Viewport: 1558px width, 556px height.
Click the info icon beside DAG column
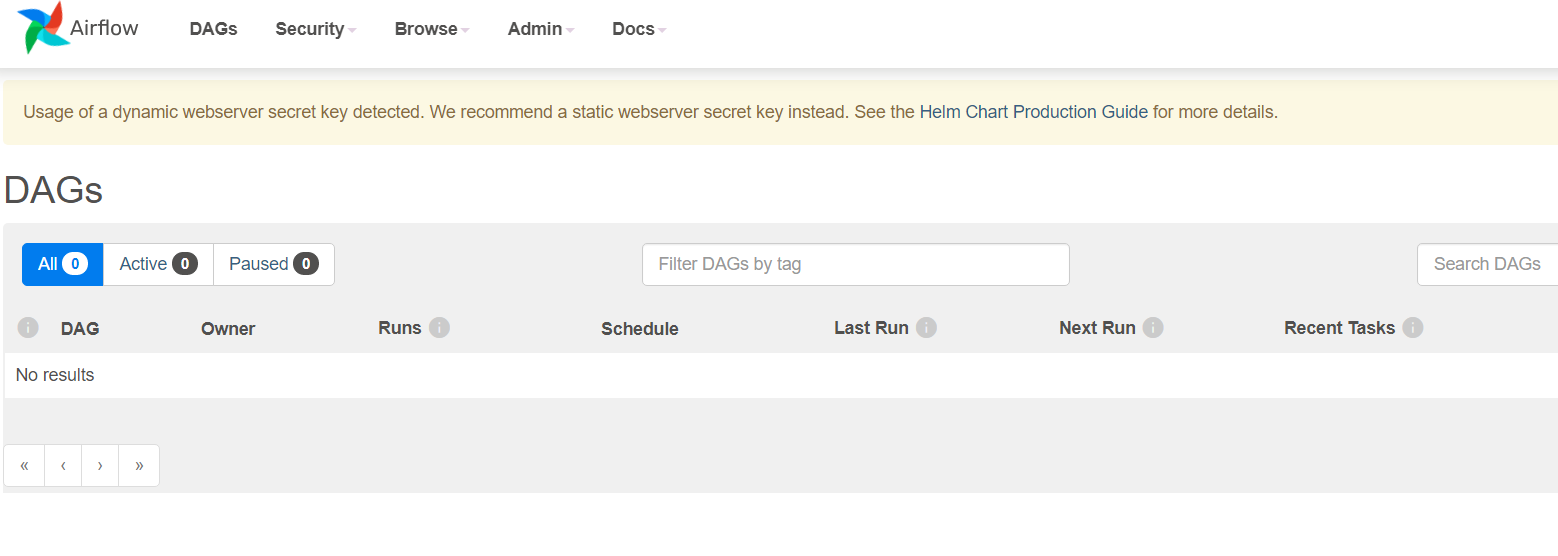click(28, 327)
